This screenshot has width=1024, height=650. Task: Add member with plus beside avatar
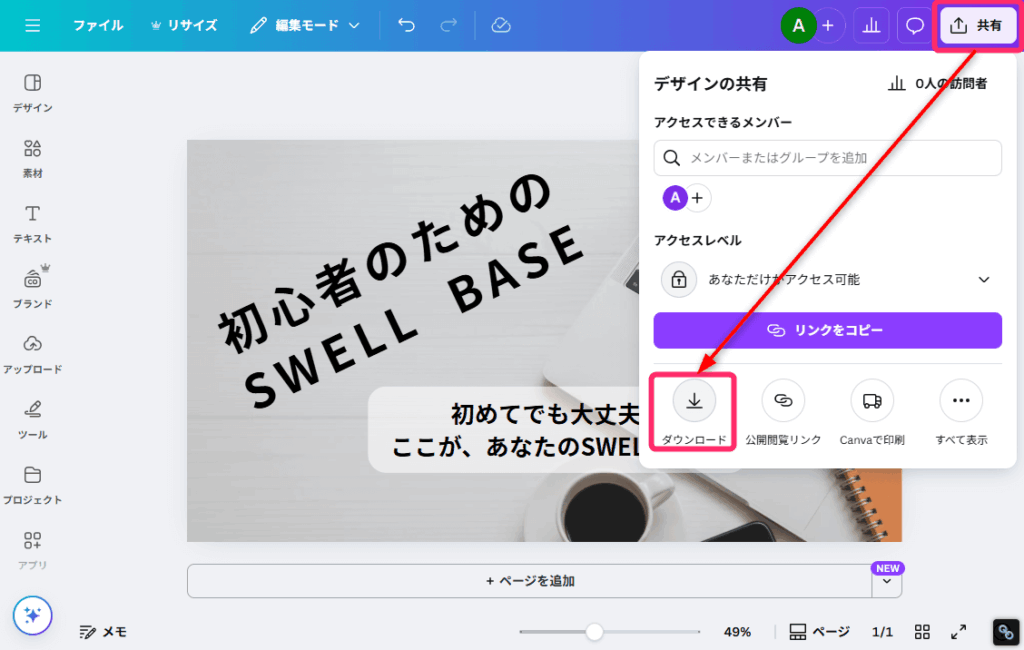697,197
